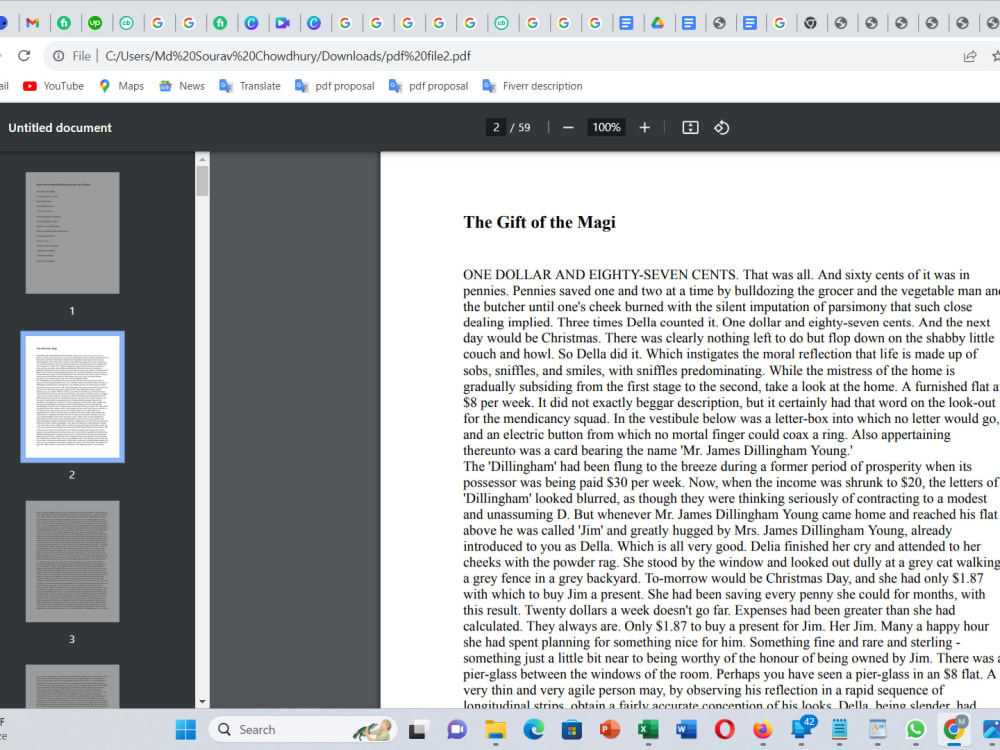Click the taskbar Search box
The image size is (1000, 750).
pos(302,730)
